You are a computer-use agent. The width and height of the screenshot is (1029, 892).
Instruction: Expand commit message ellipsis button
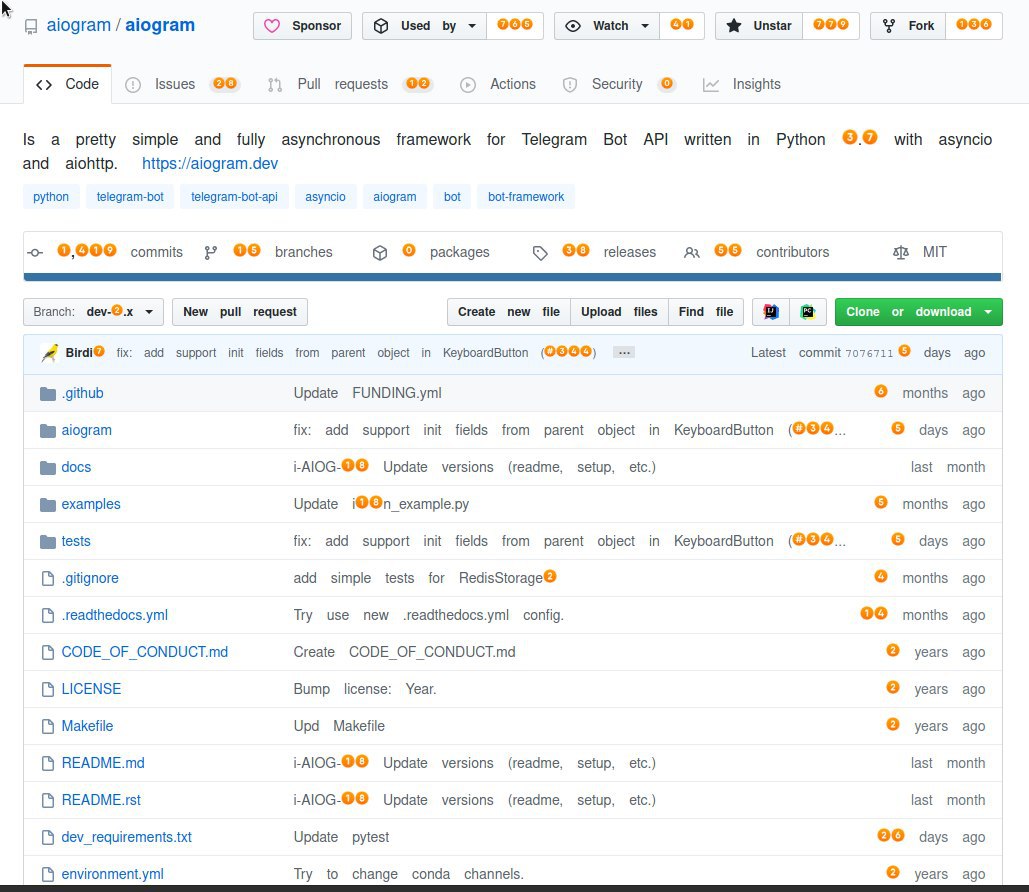[x=623, y=352]
